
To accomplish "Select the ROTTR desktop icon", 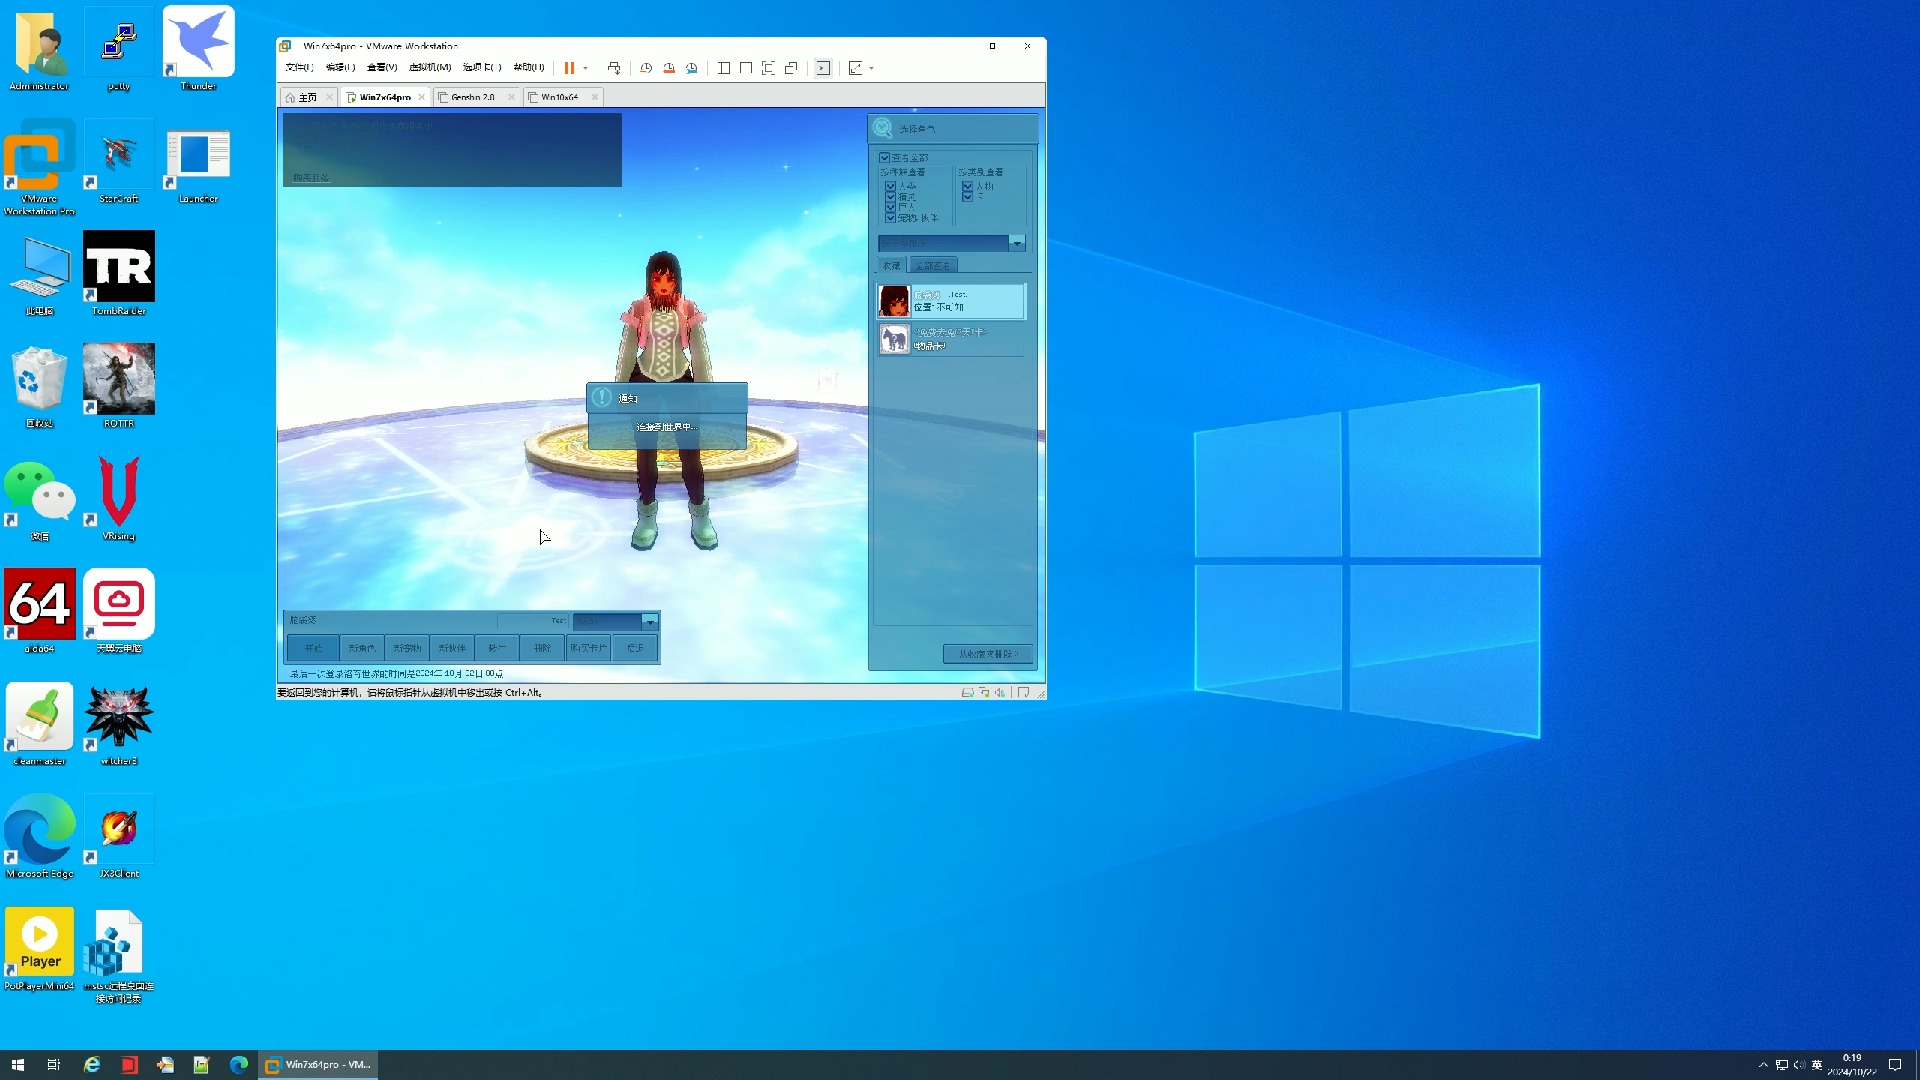I will pyautogui.click(x=119, y=386).
